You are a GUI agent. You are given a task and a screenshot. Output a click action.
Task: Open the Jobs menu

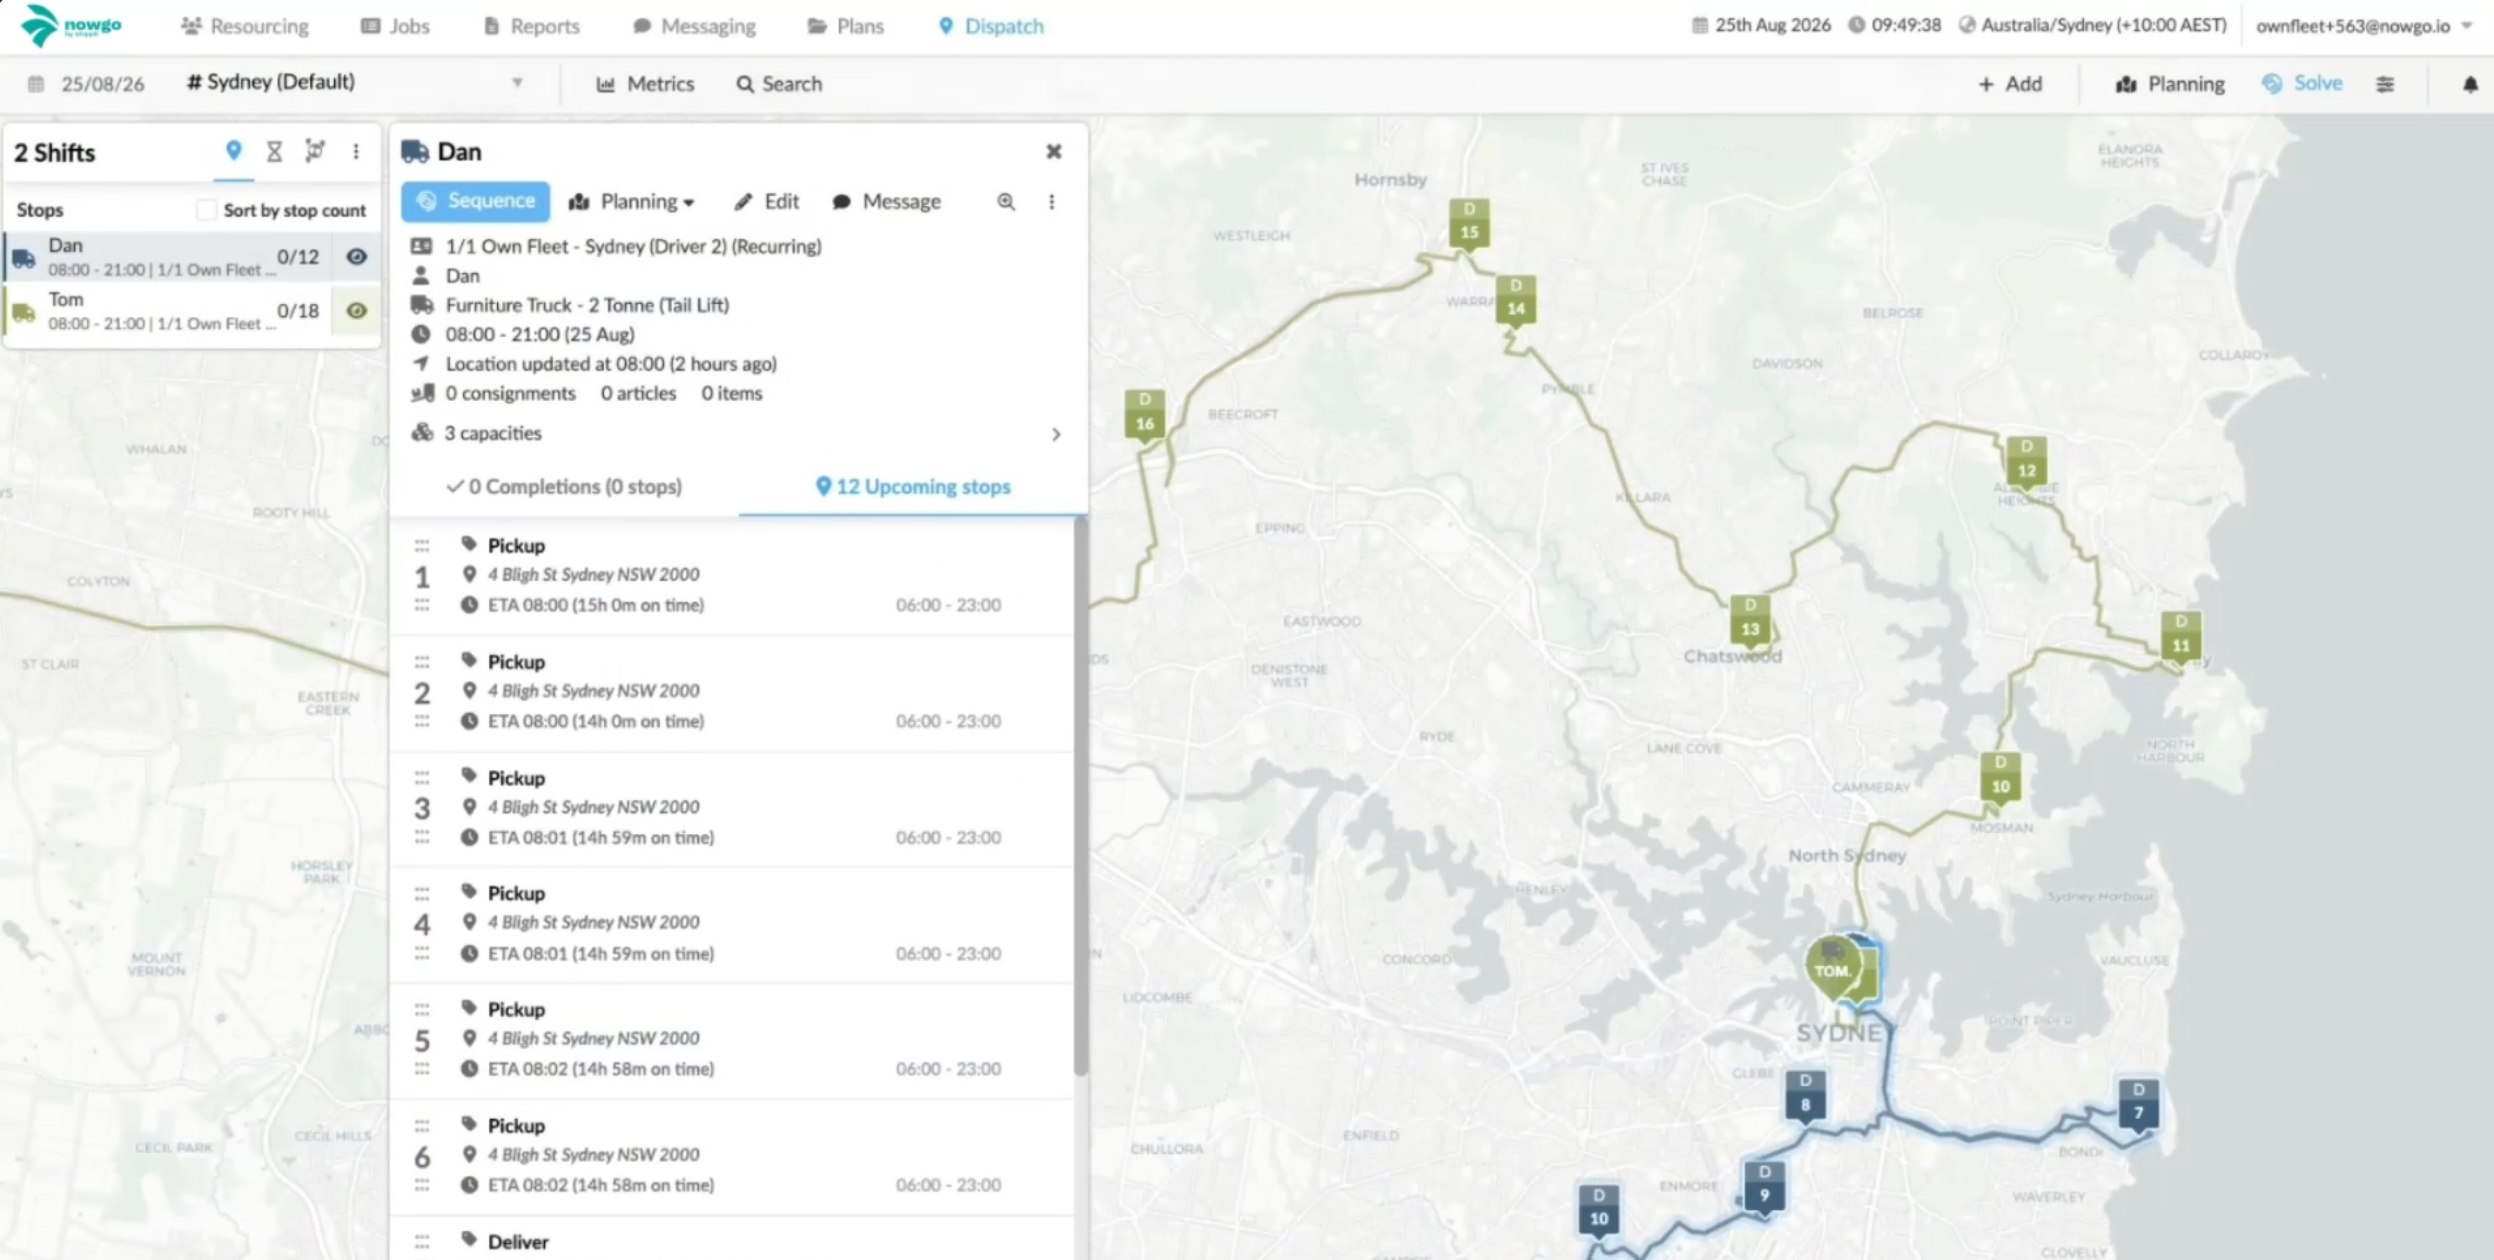click(x=395, y=26)
